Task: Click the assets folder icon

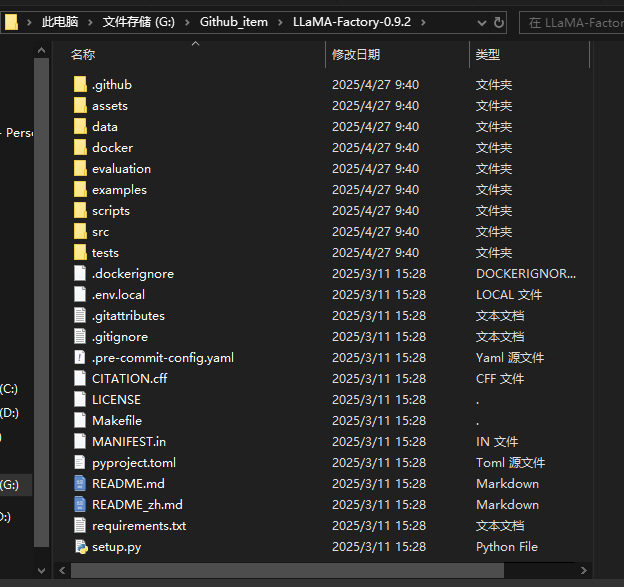Action: coord(80,105)
